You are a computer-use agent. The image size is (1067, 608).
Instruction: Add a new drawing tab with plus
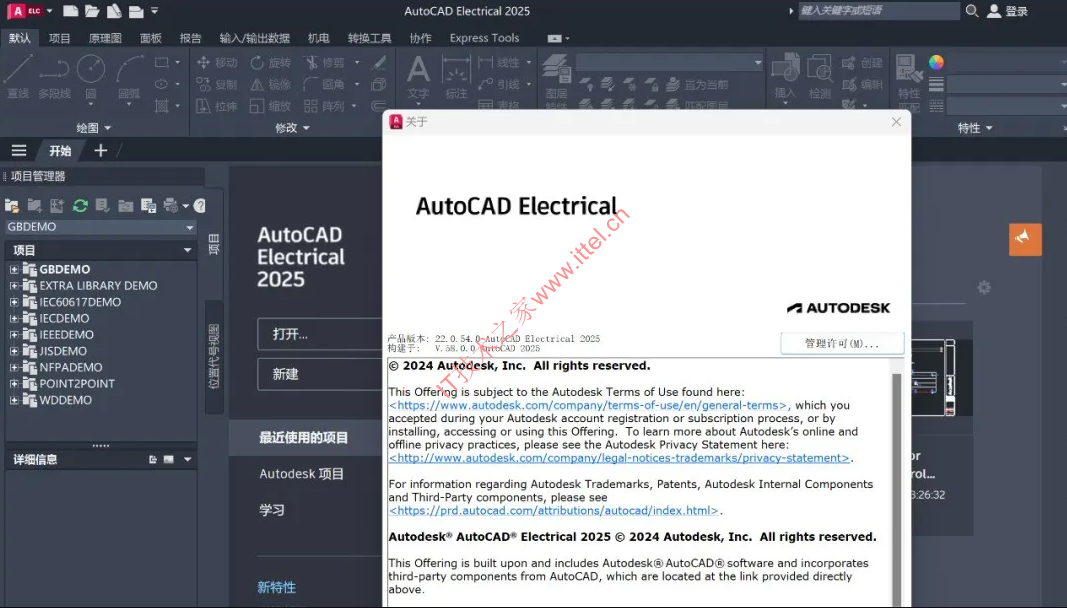pyautogui.click(x=101, y=150)
